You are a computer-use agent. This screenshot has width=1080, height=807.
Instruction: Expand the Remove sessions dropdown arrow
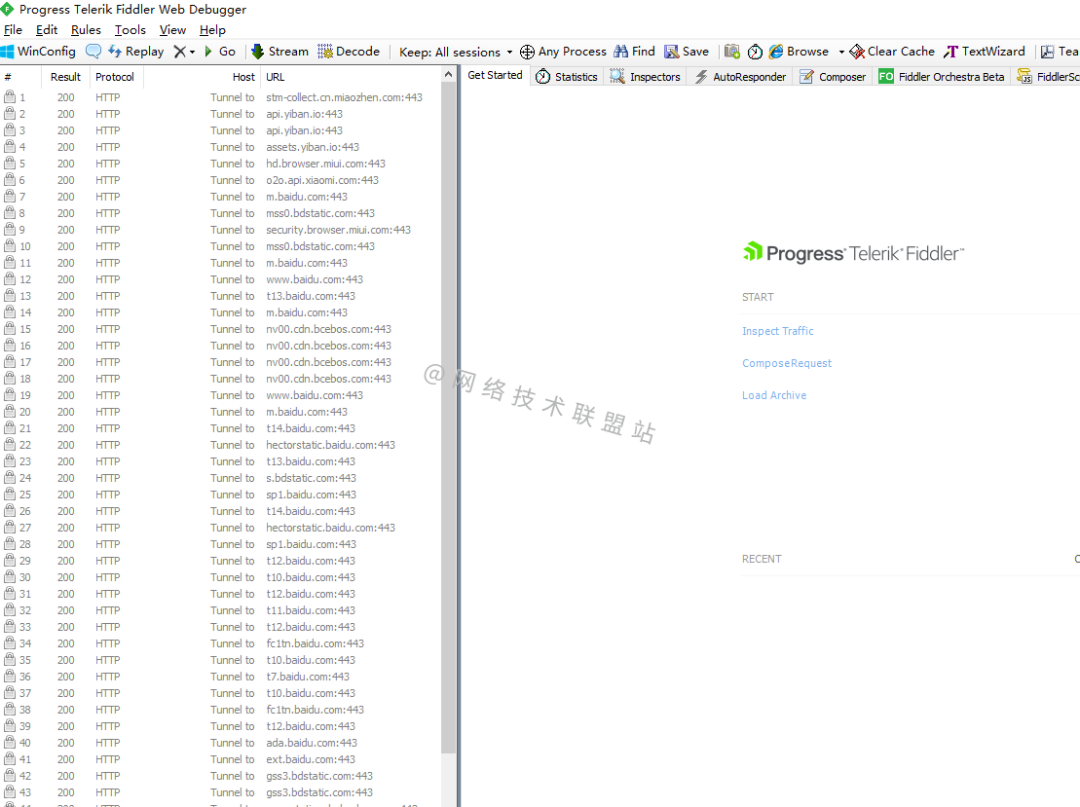[x=192, y=52]
